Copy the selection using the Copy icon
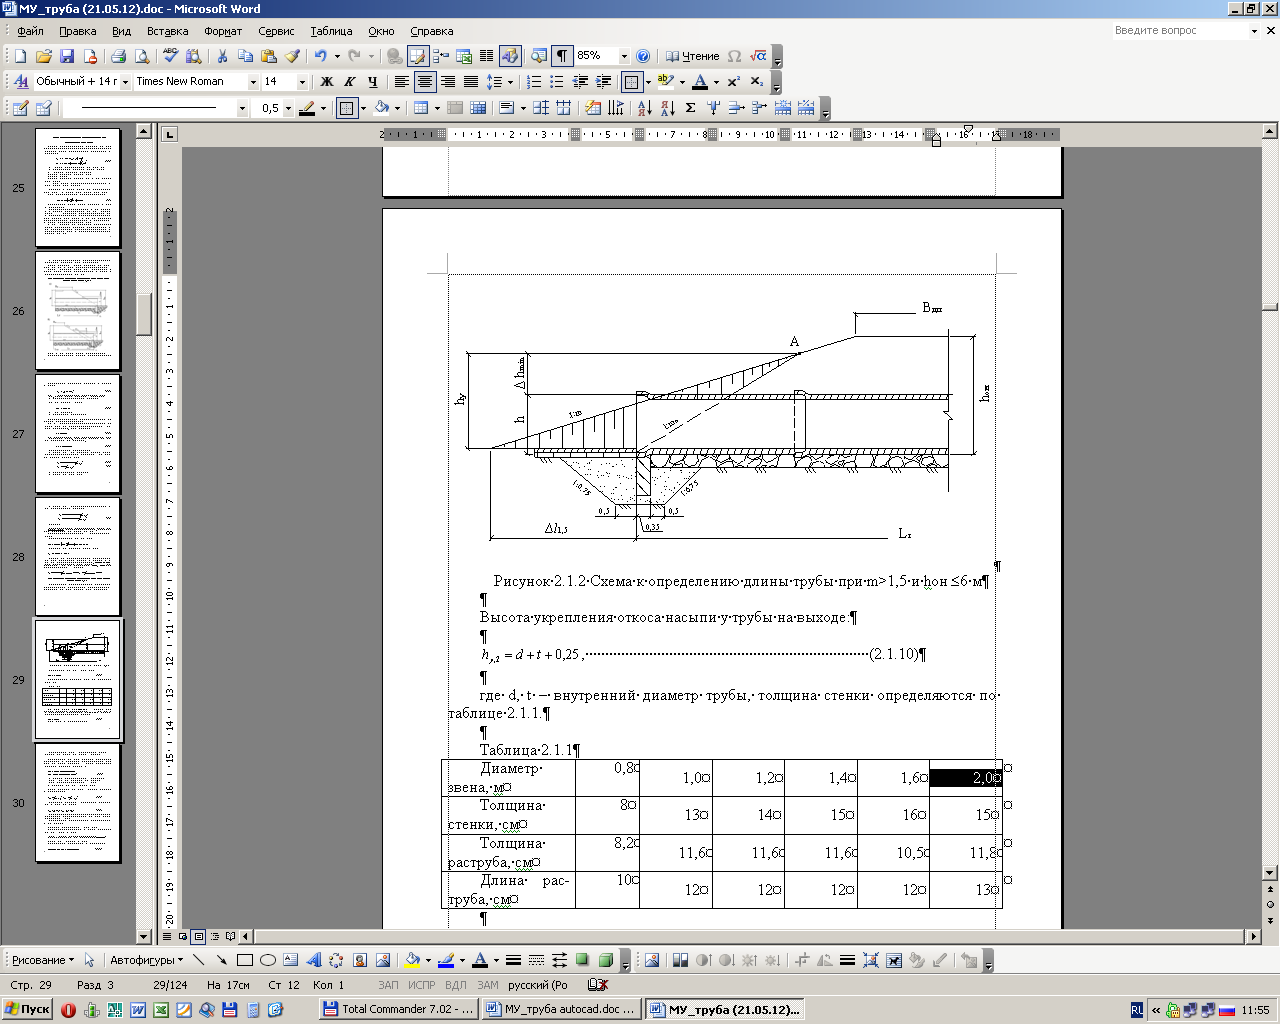This screenshot has width=1280, height=1024. pos(245,56)
